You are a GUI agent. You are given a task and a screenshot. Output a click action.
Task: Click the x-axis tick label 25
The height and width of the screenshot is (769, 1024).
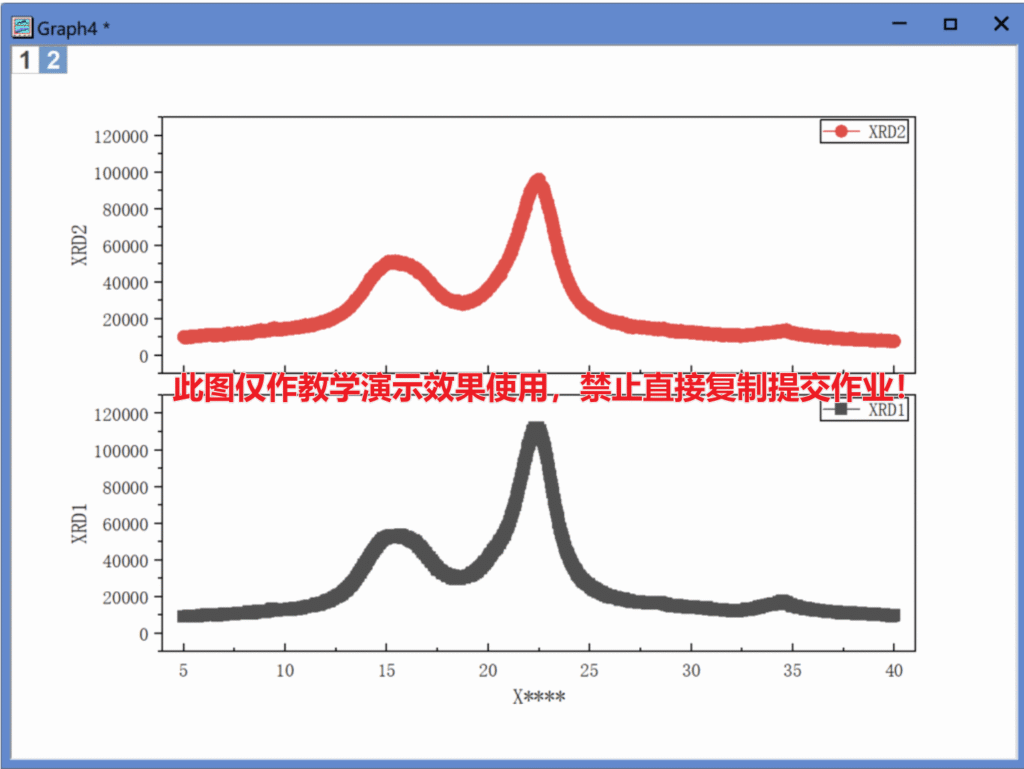589,671
